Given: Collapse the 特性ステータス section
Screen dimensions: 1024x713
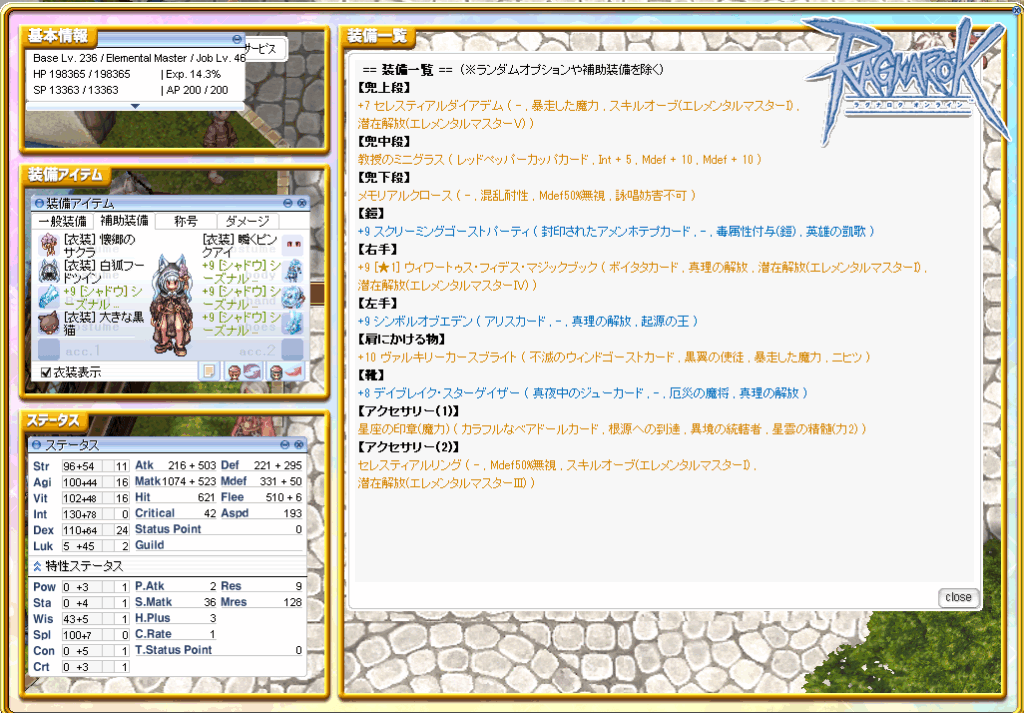Looking at the screenshot, I should [x=37, y=566].
